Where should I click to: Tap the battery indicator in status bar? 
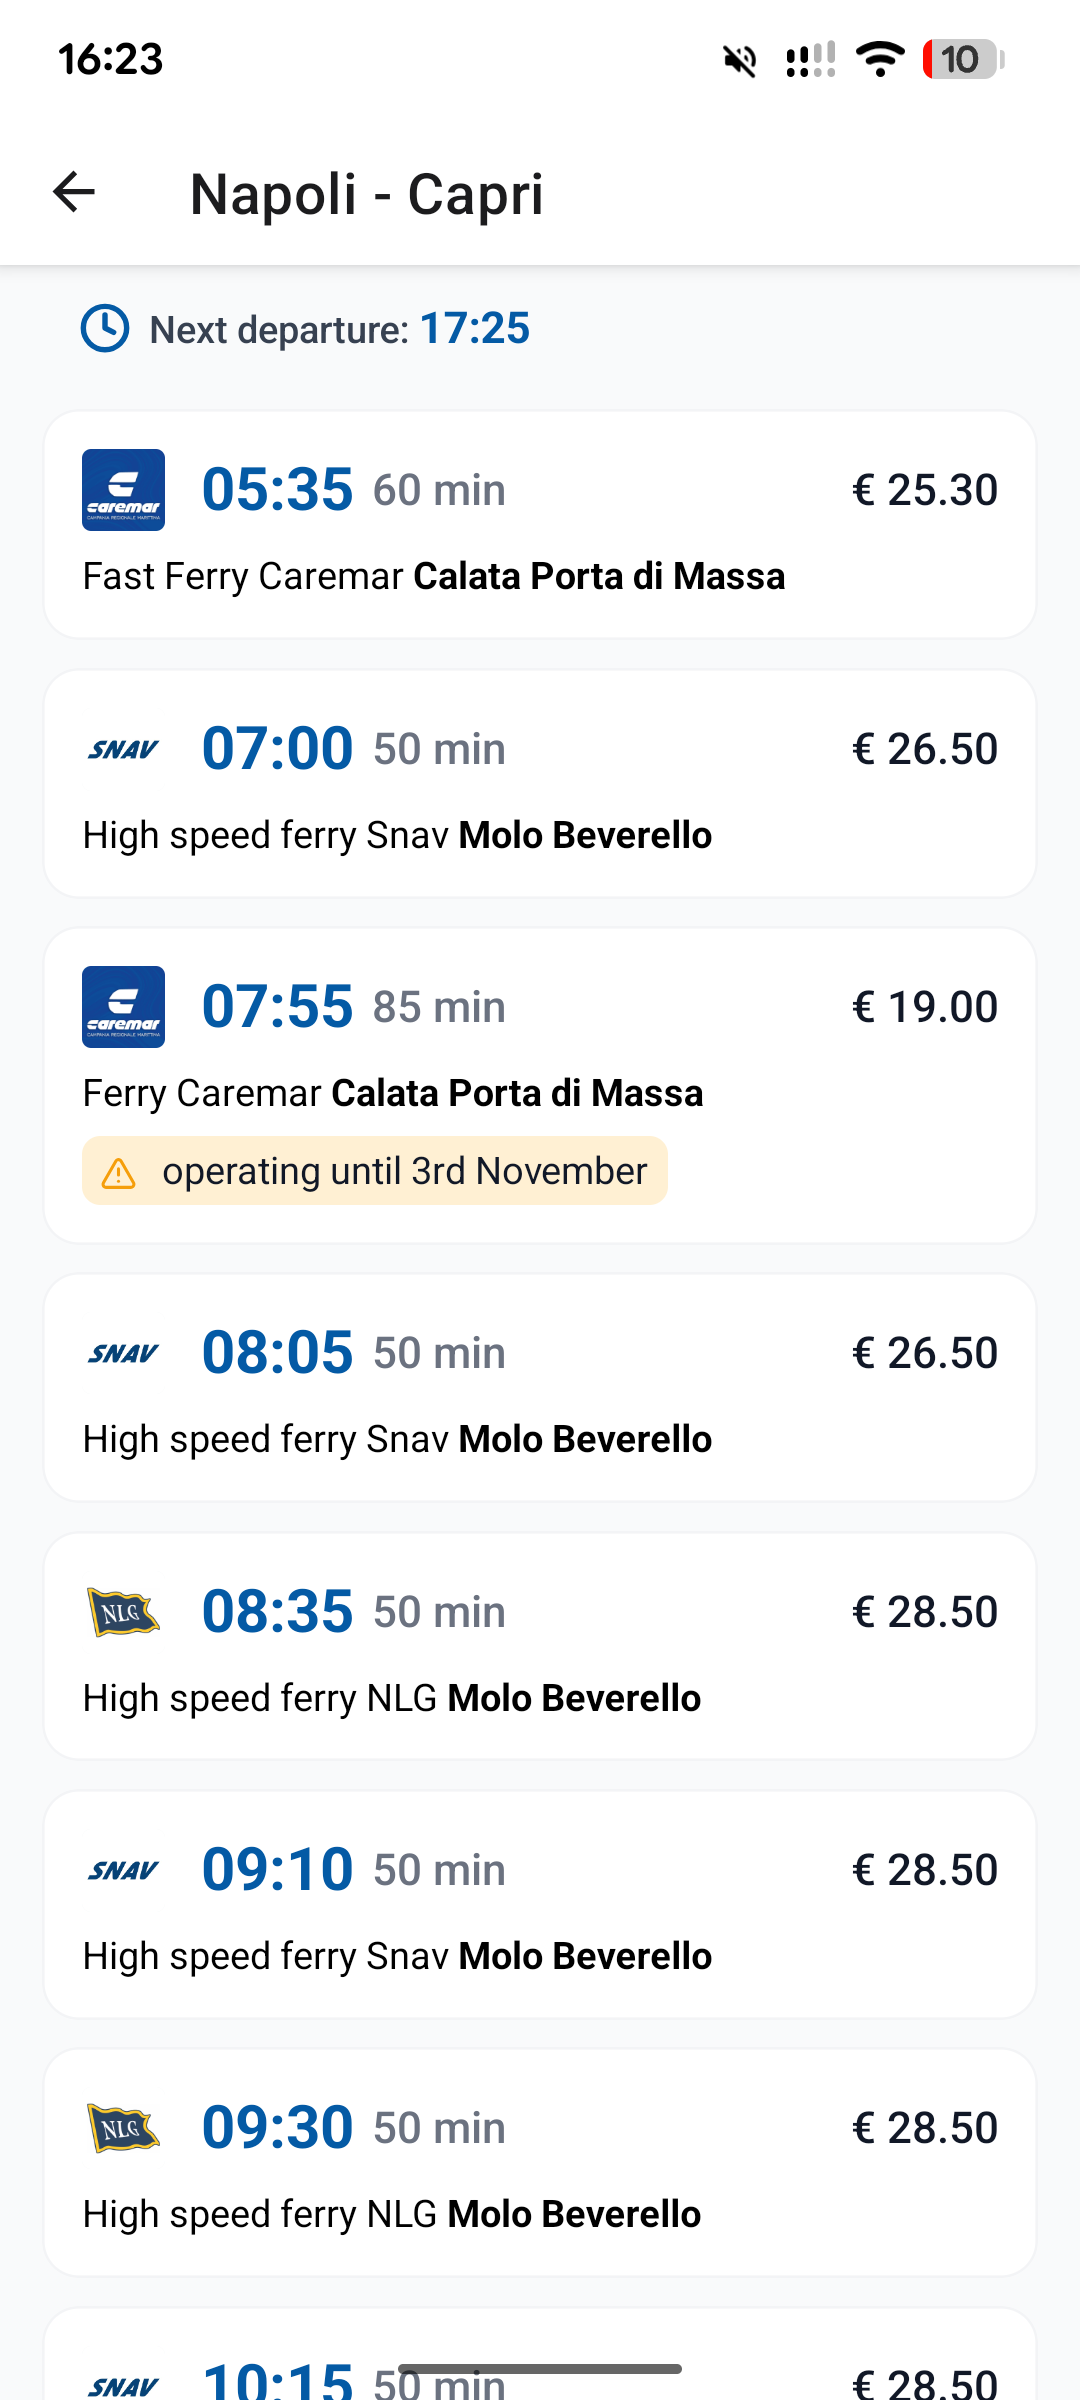[962, 60]
